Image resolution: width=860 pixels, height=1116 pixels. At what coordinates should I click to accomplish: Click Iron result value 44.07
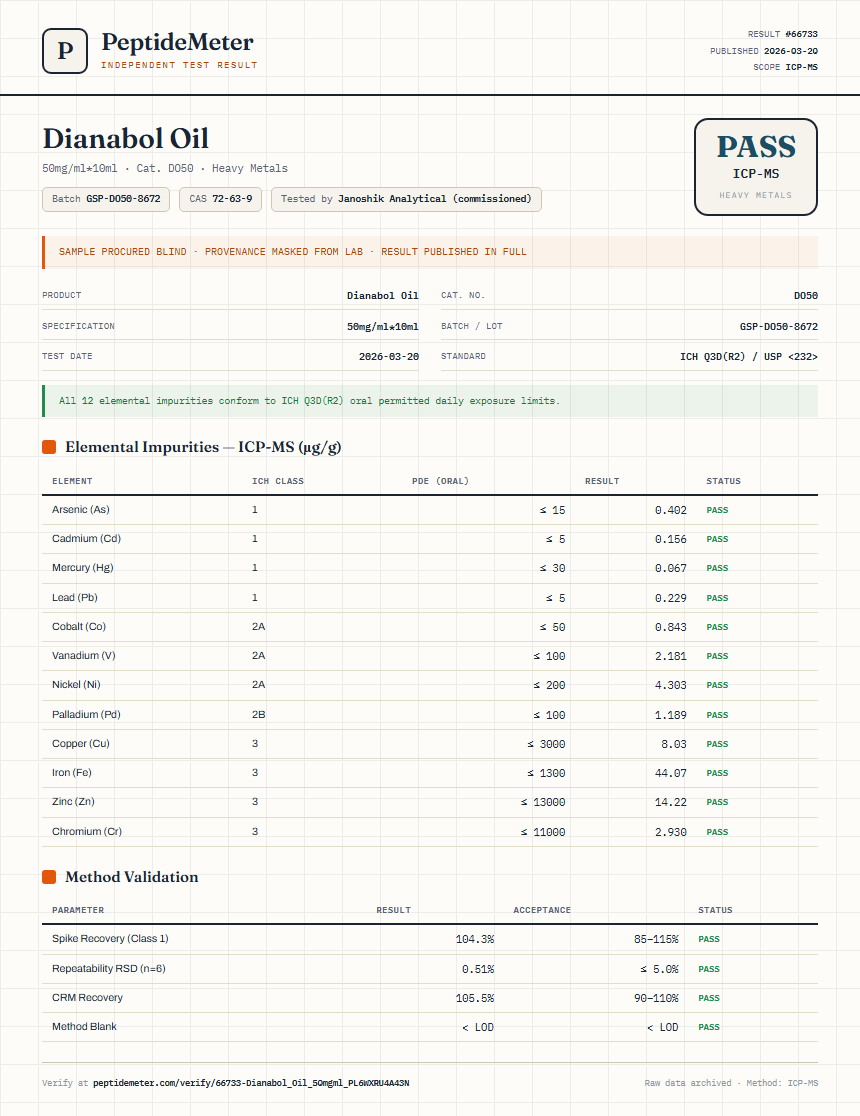(x=671, y=773)
